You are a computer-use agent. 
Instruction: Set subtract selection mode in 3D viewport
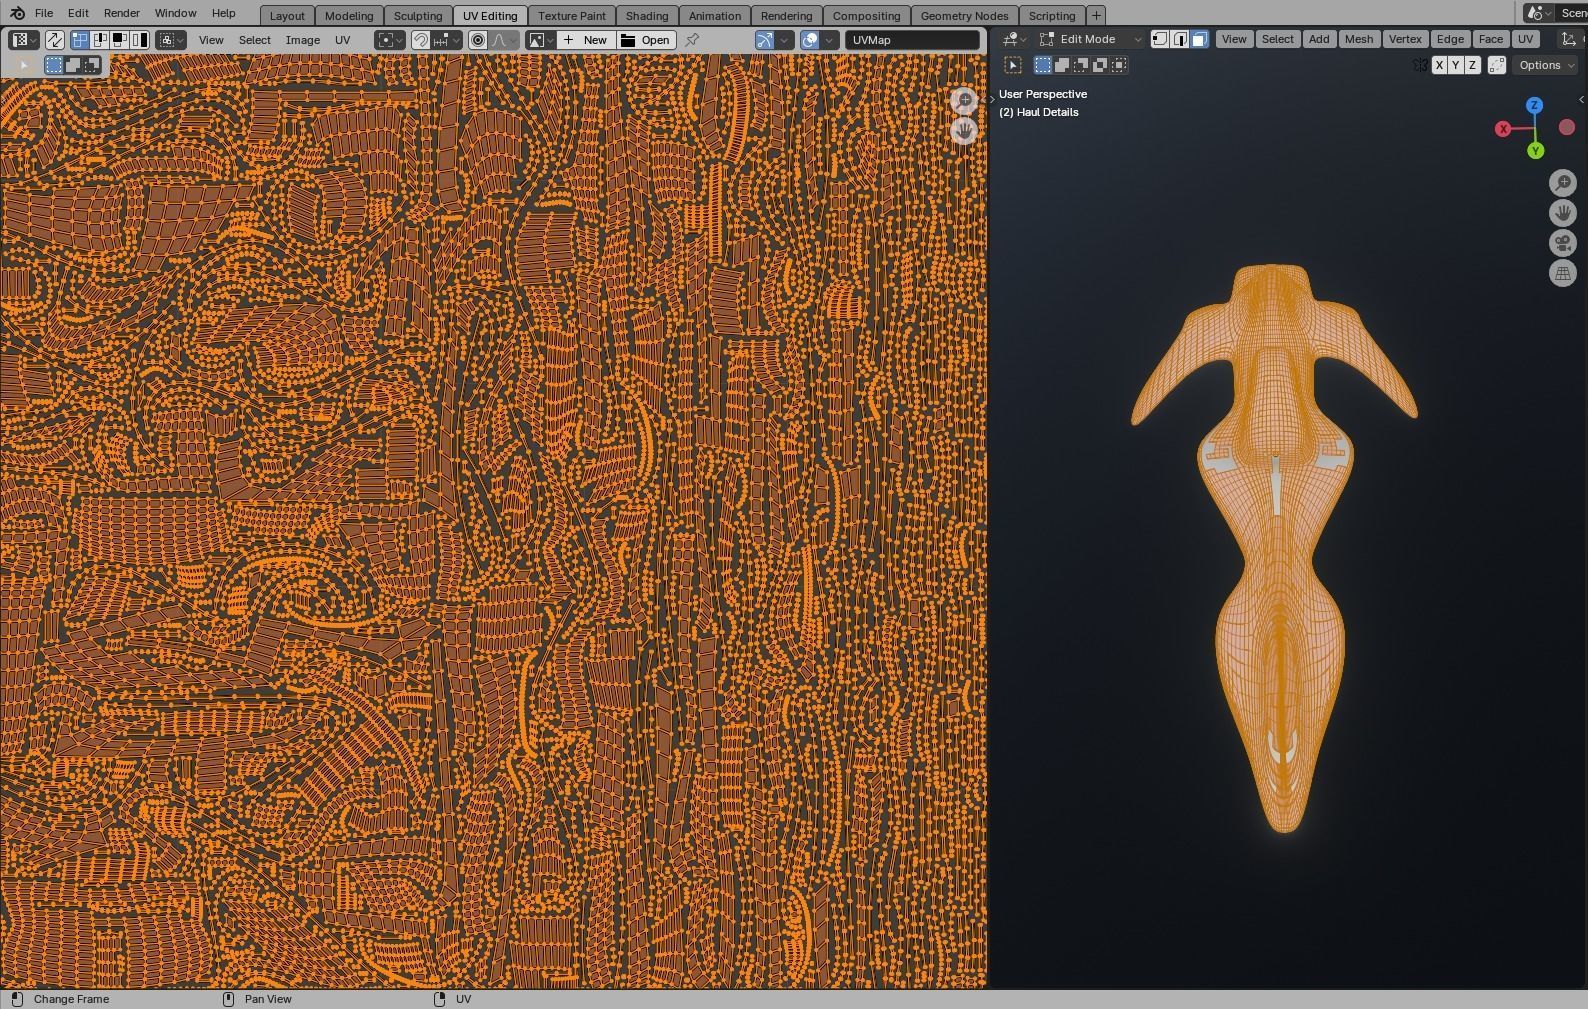coord(1081,65)
